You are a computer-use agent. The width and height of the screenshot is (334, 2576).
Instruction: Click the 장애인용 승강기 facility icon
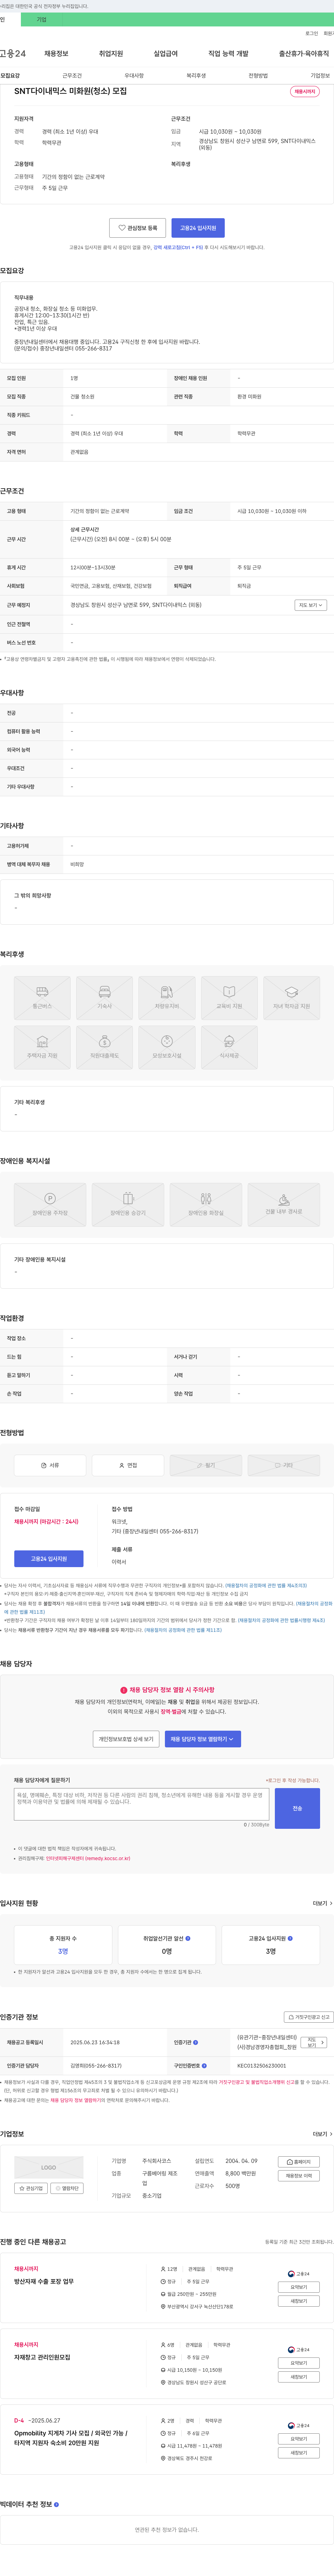(x=128, y=1205)
